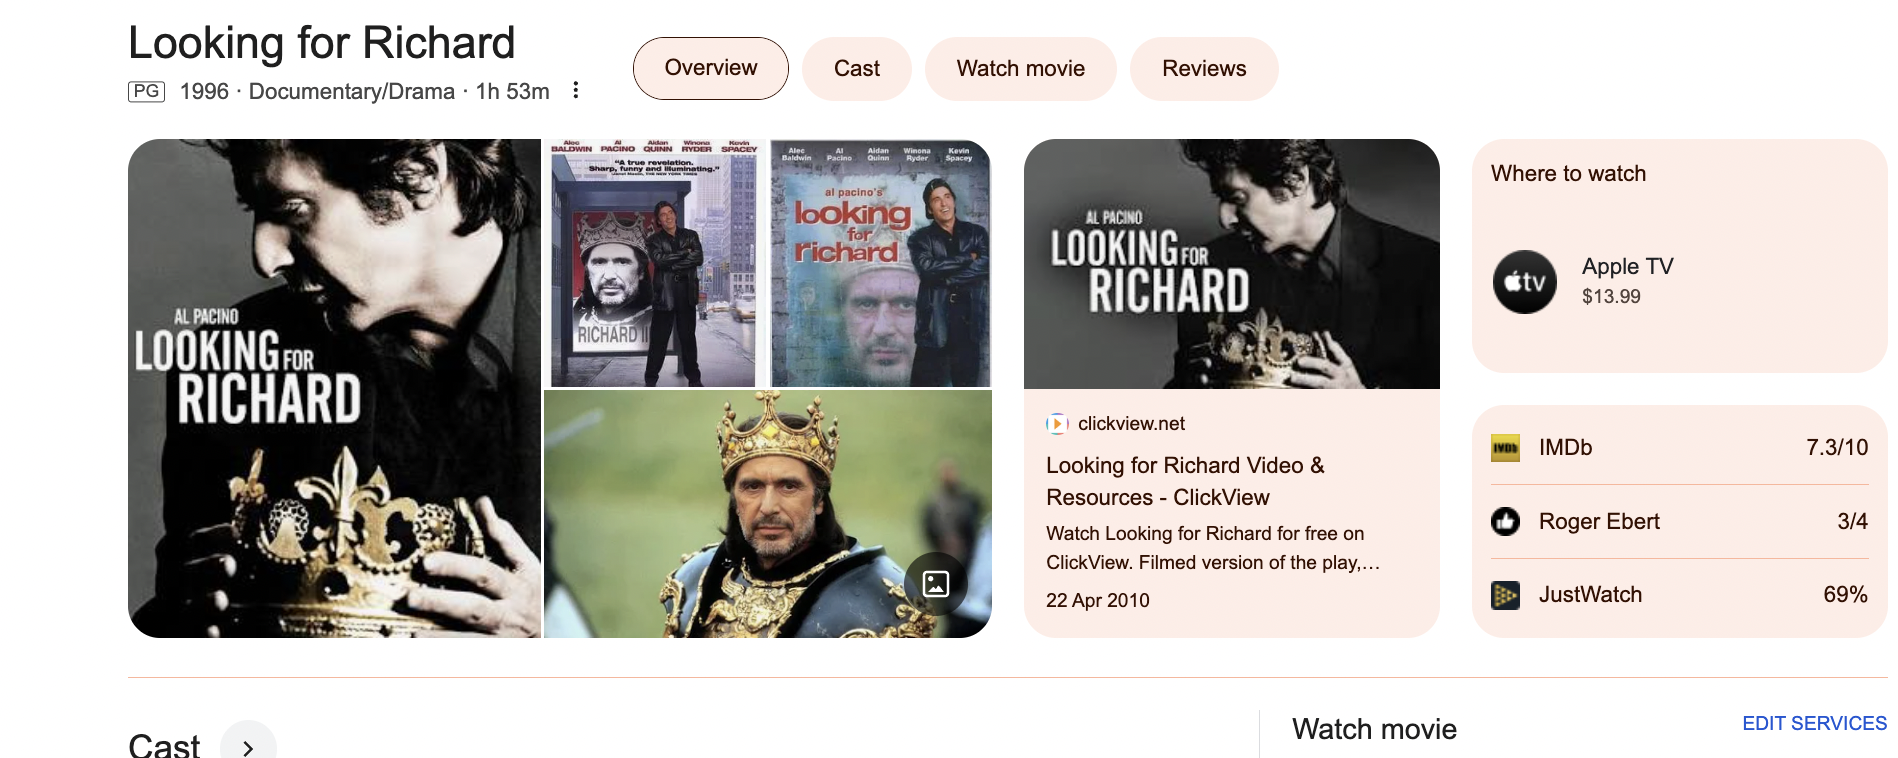Click the Apple TV logo icon
The width and height of the screenshot is (1898, 758).
pyautogui.click(x=1524, y=282)
